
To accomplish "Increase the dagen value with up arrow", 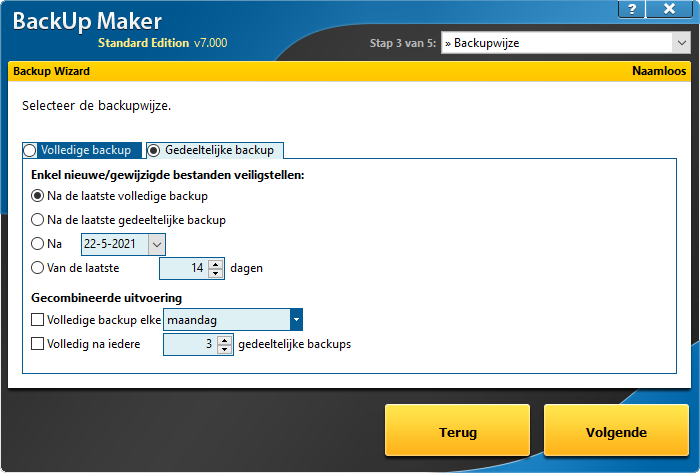I will (216, 264).
